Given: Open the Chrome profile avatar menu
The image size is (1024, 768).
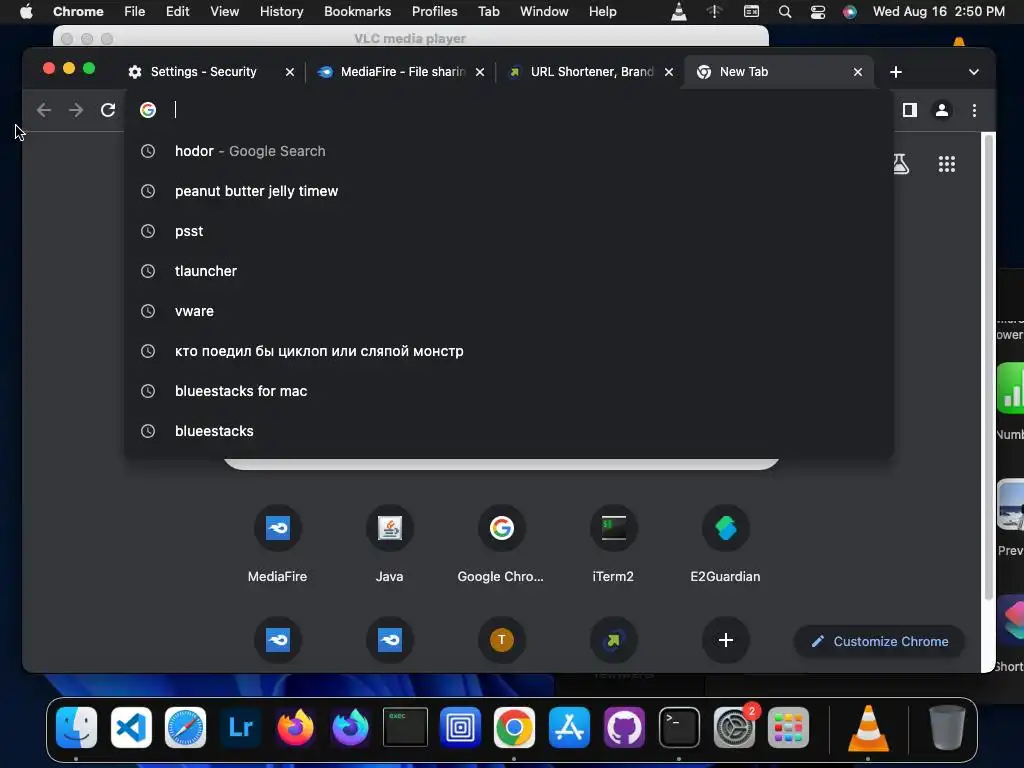Looking at the screenshot, I should (942, 110).
